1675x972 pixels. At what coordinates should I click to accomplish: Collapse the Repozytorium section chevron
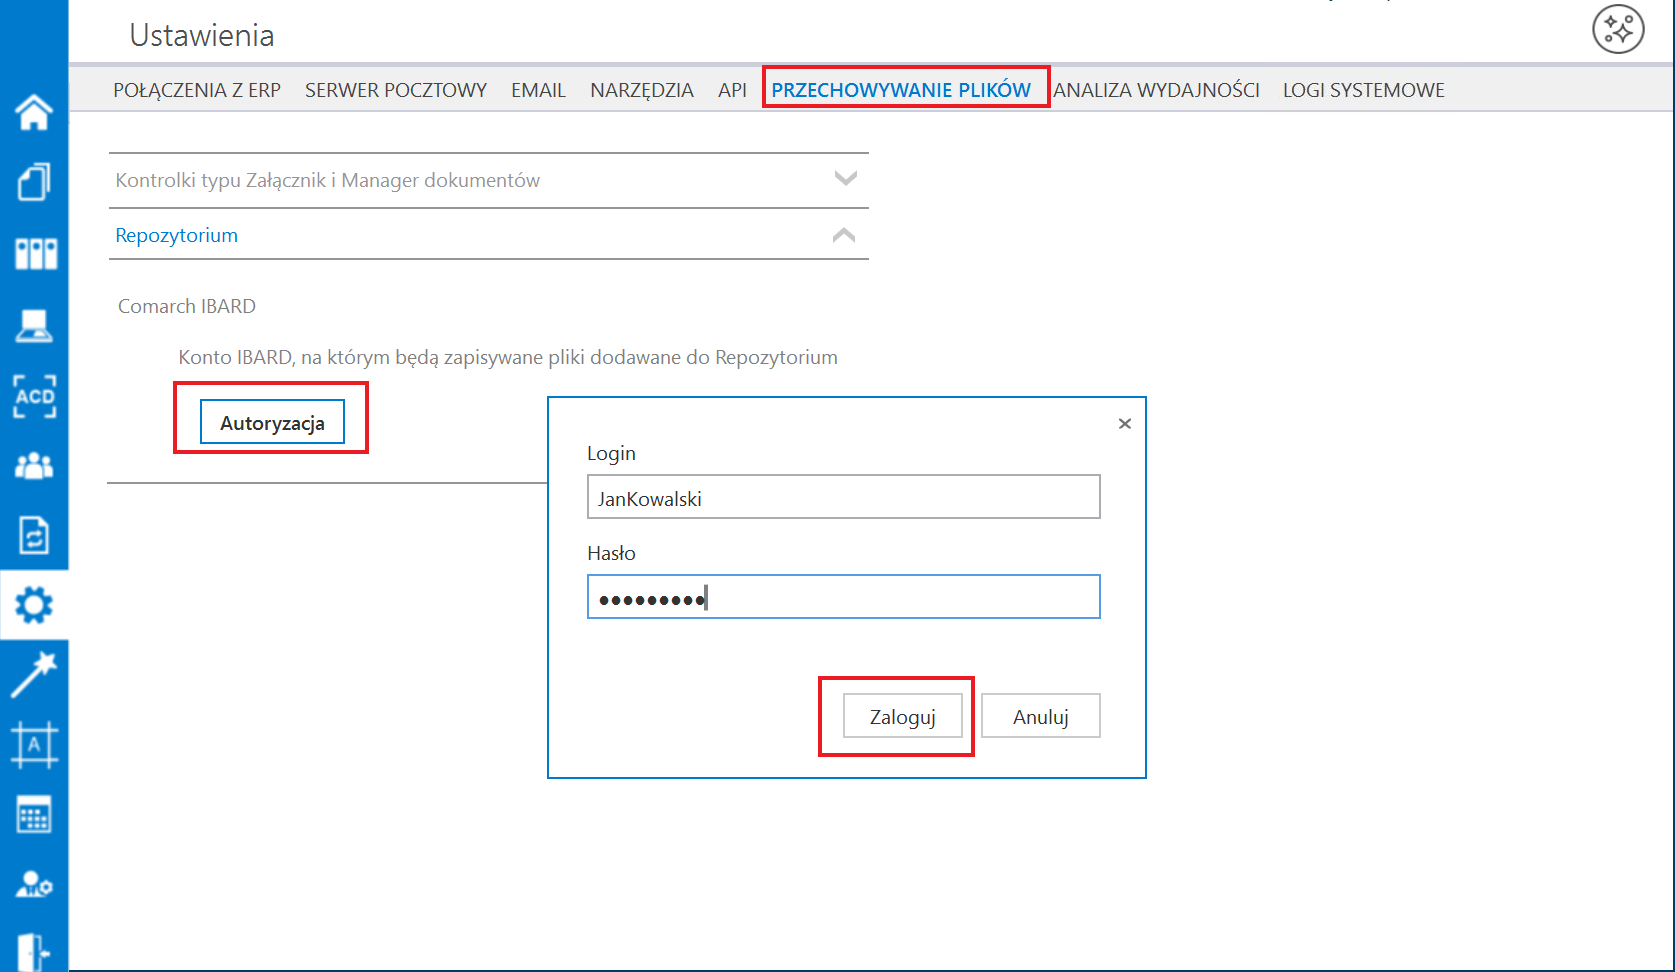click(x=844, y=235)
